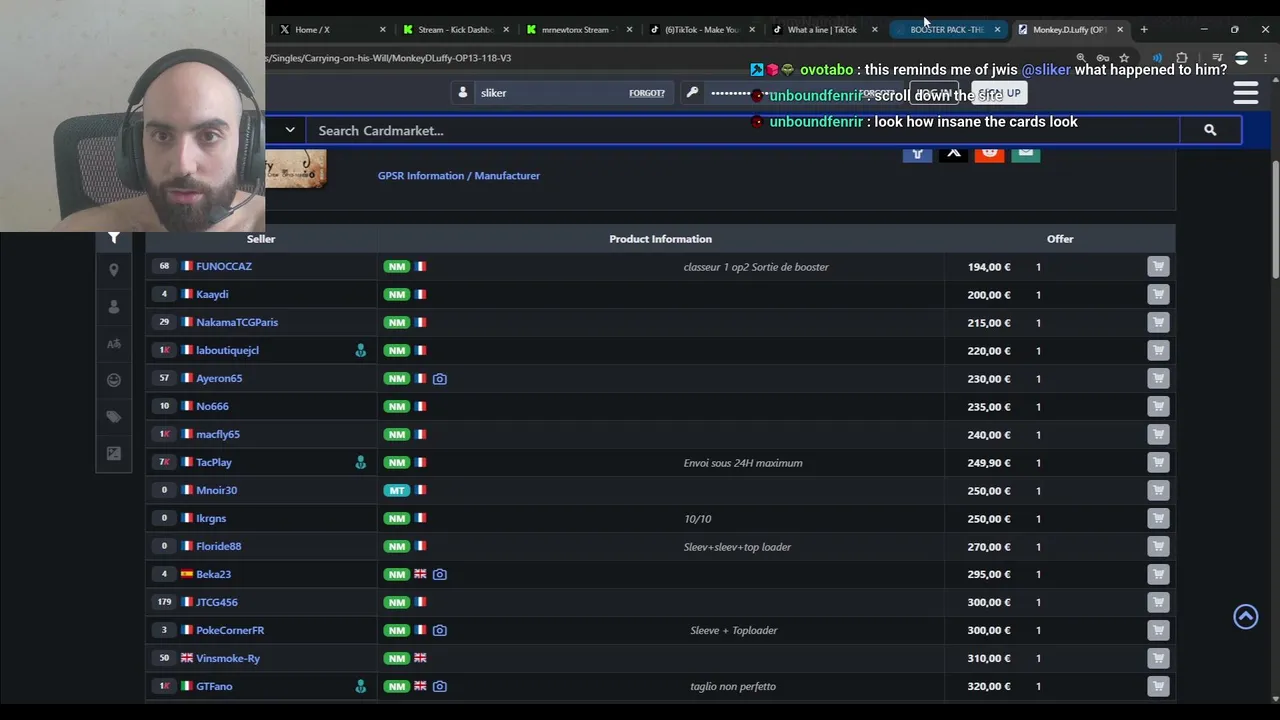Viewport: 1280px width, 720px height.
Task: Click the professional seller badge beside laboutiquejcl
Action: click(360, 350)
